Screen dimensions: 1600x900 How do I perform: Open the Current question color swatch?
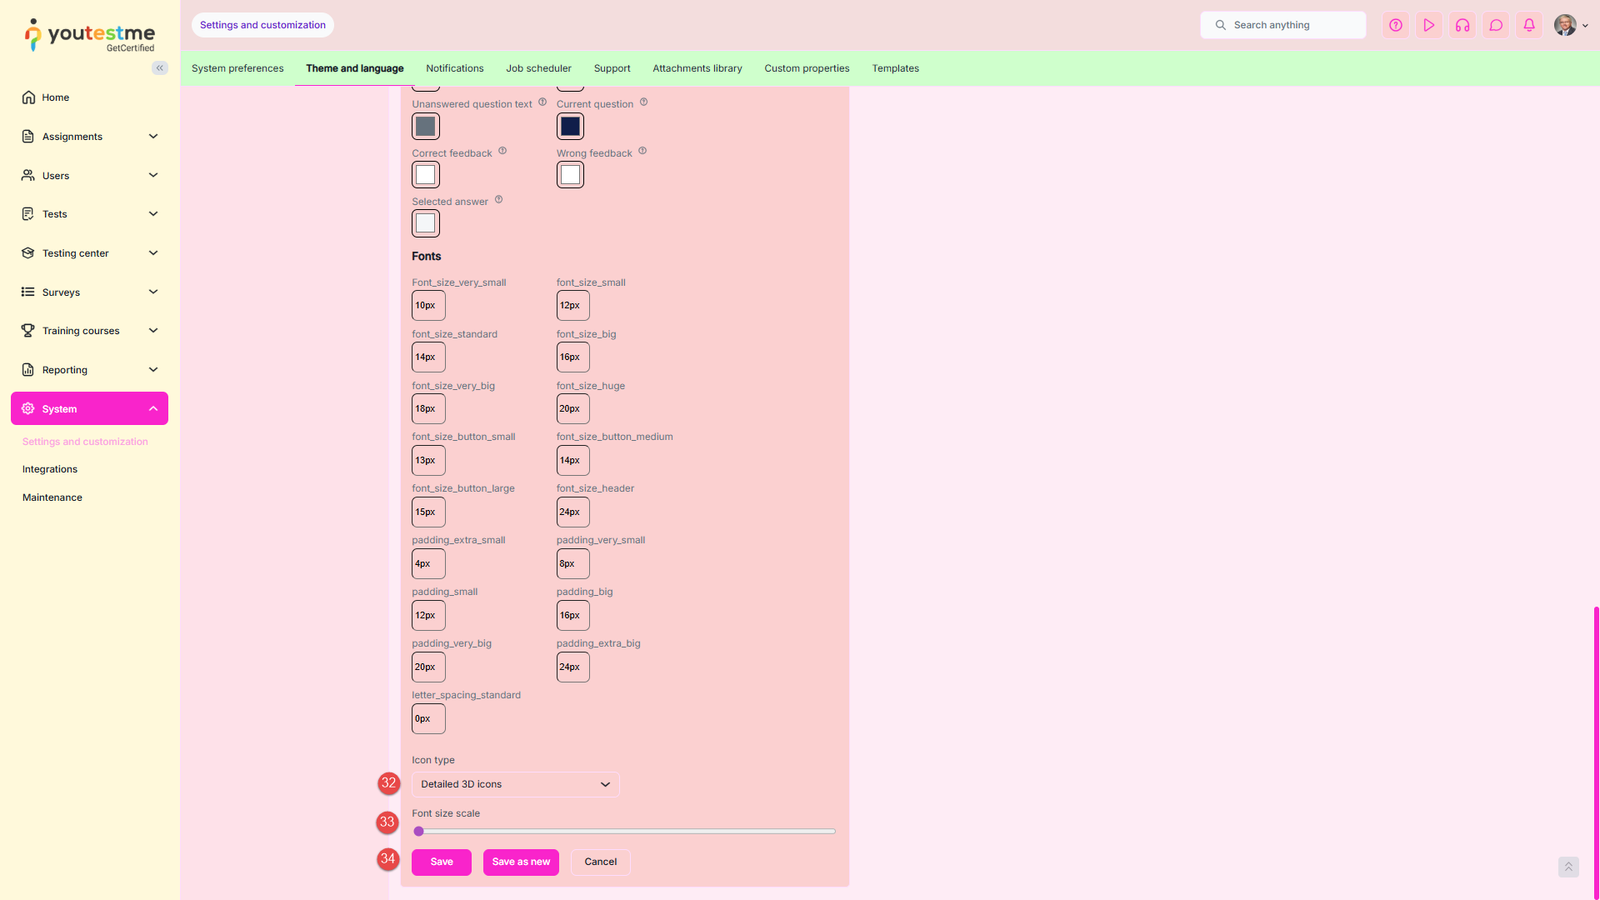click(x=570, y=126)
